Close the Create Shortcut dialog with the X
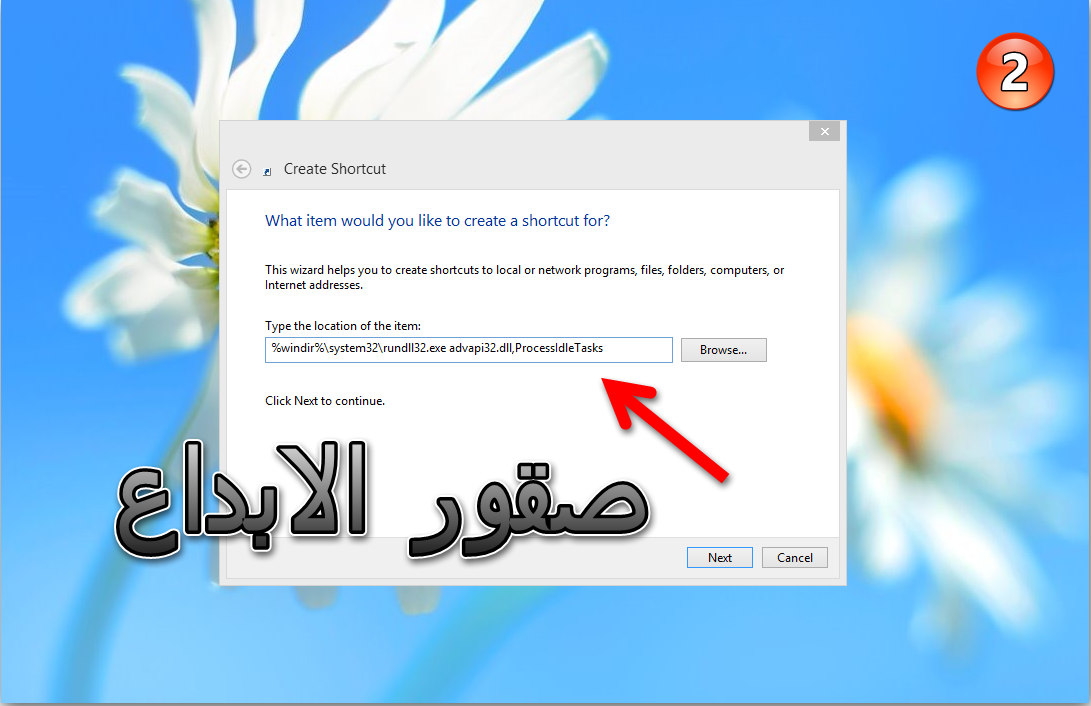Viewport: 1091px width, 706px height. pyautogui.click(x=825, y=131)
